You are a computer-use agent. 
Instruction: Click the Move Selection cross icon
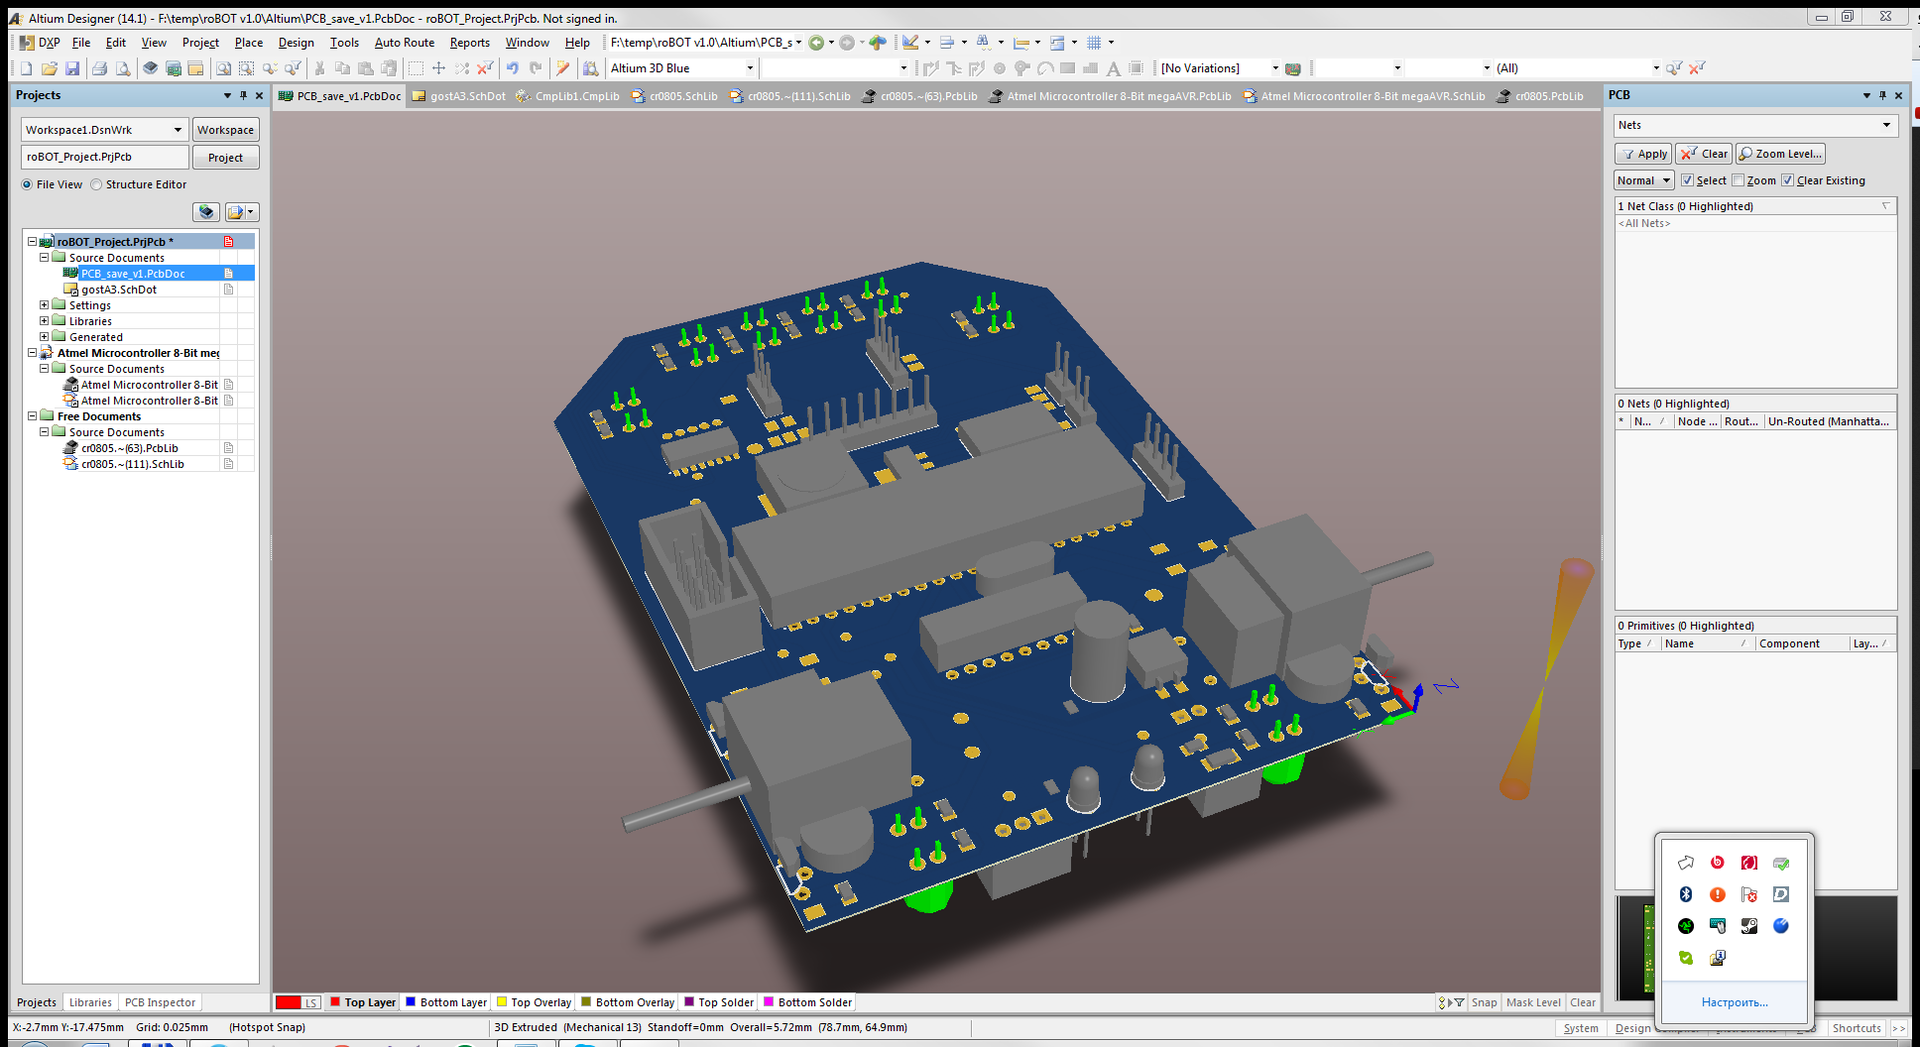[438, 68]
